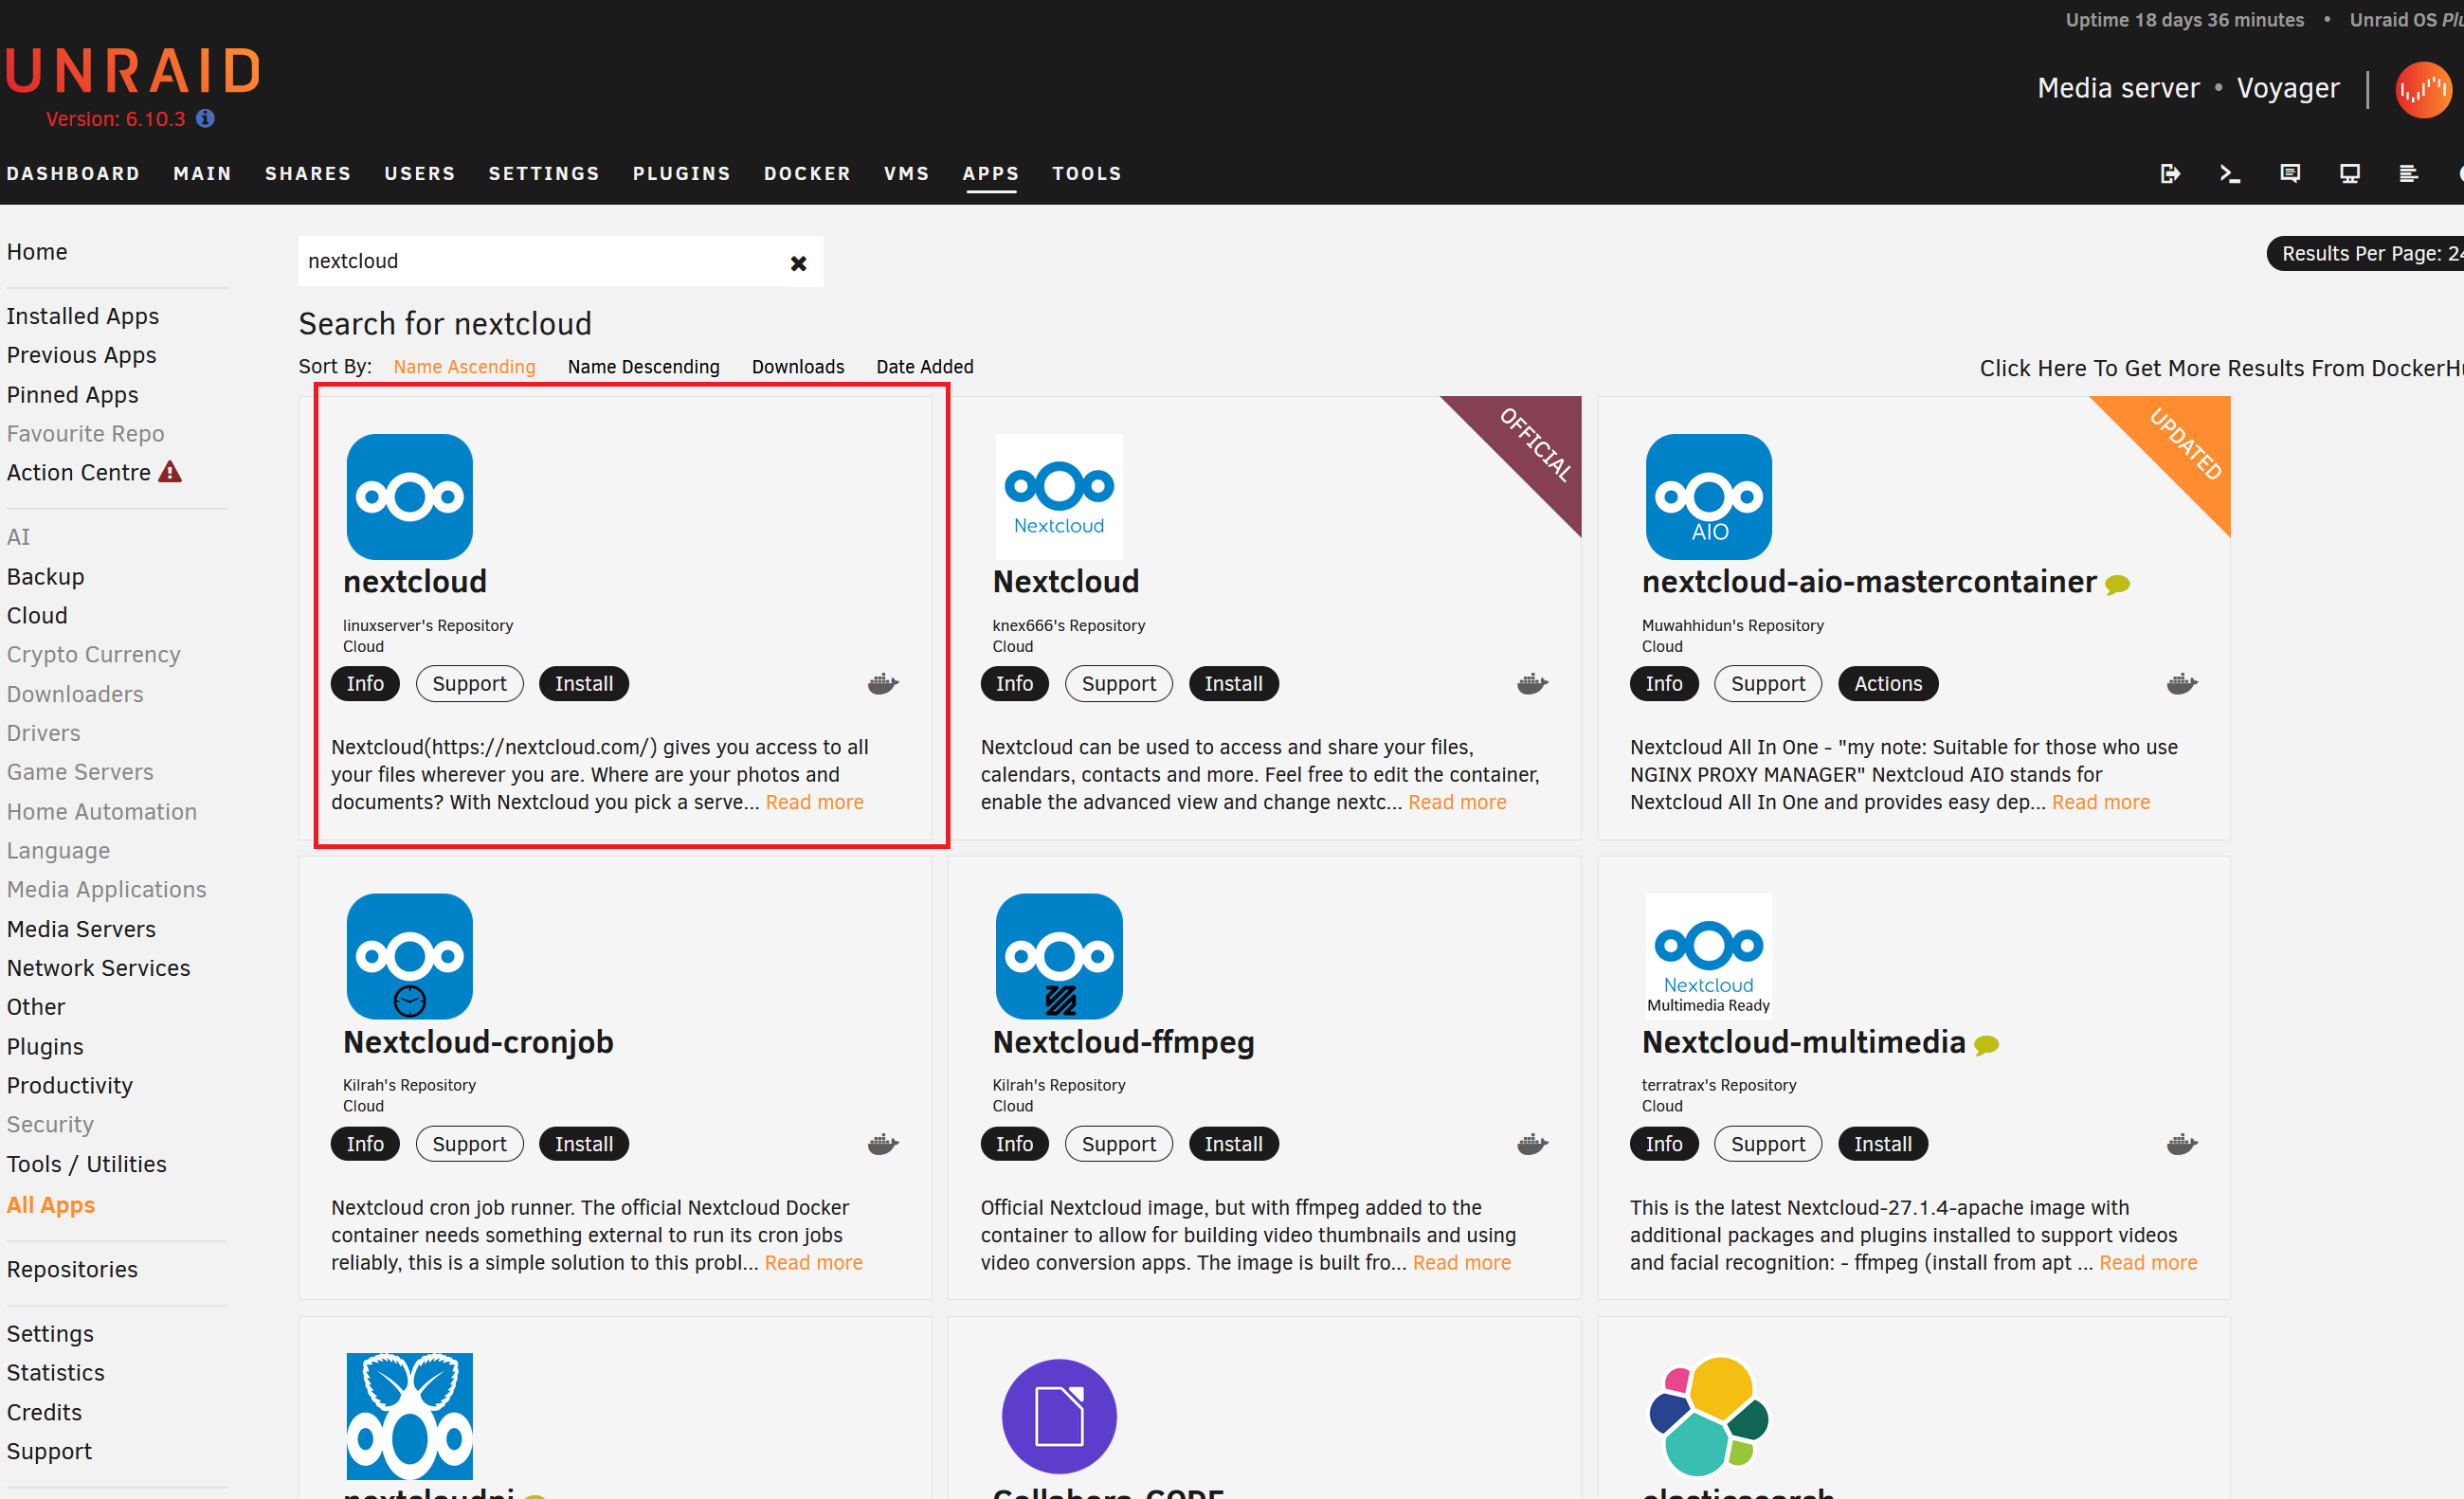Viewport: 2464px width, 1499px height.
Task: Click Support on the Nextcloud-cronjob card
Action: coord(469,1144)
